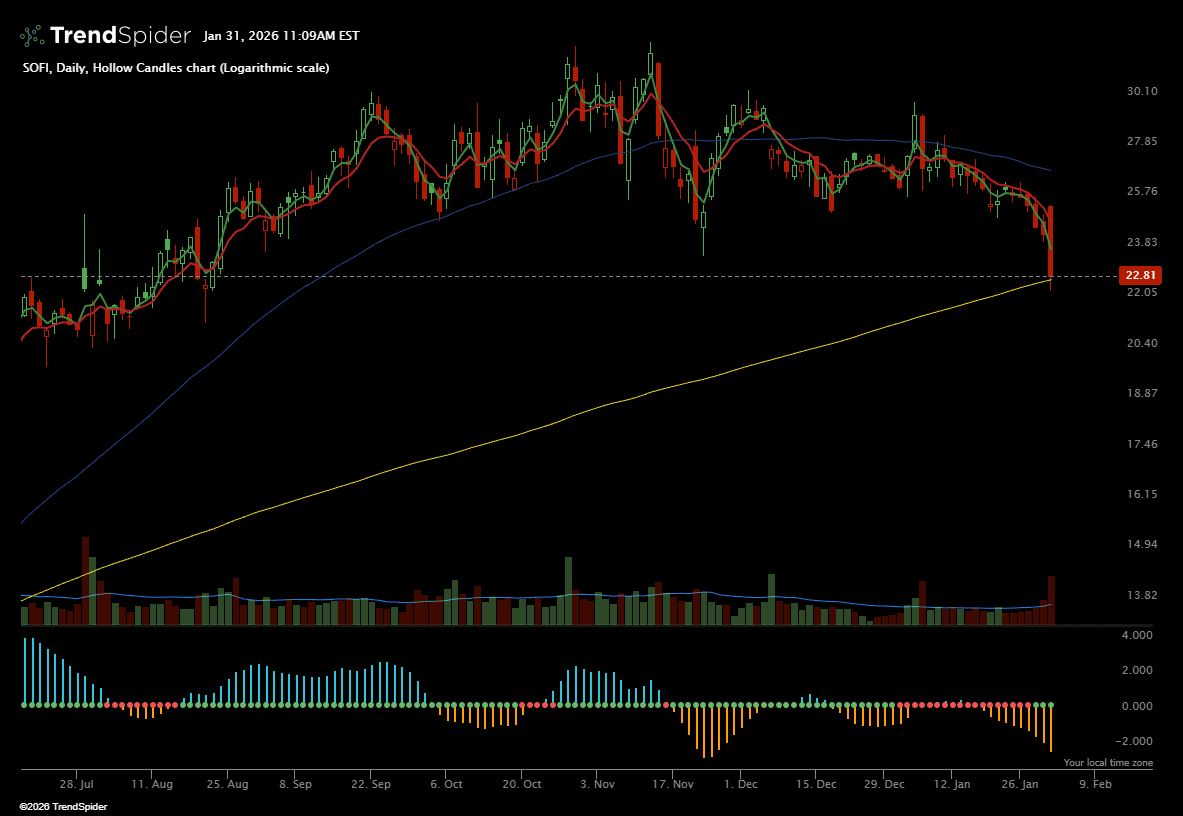
Task: Select the SOFI Daily Hollow Candles chart title
Action: point(175,68)
